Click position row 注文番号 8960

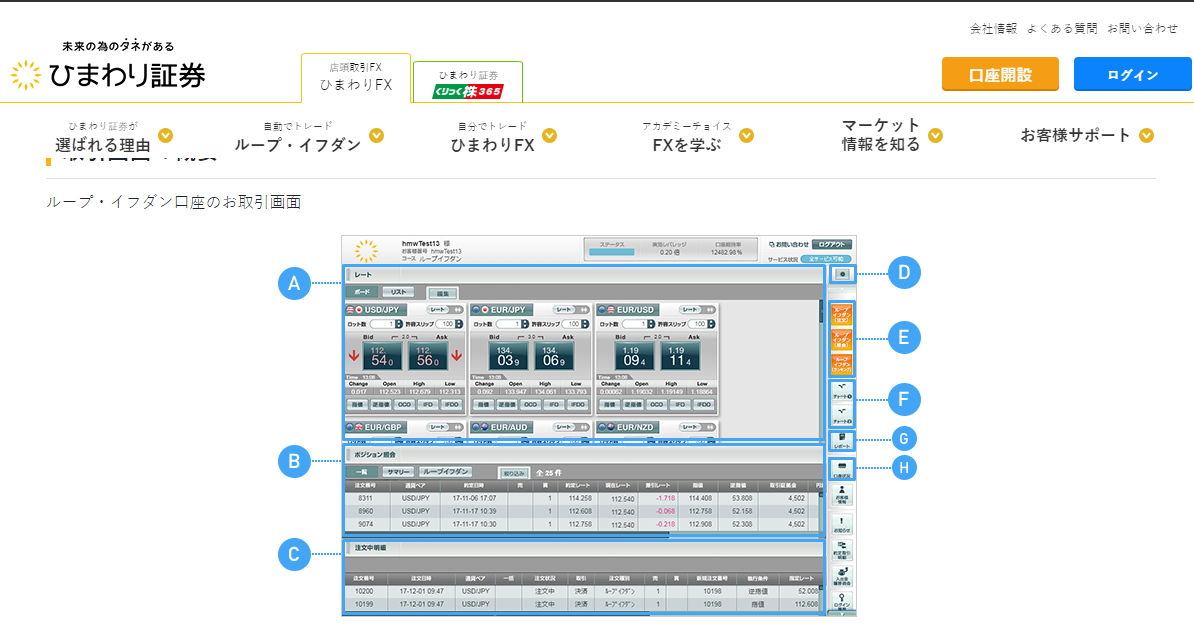pos(583,512)
